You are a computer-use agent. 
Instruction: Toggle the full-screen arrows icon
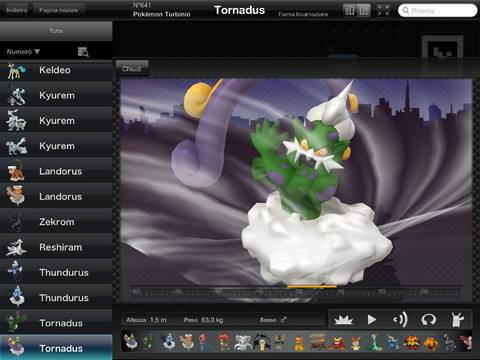(383, 10)
